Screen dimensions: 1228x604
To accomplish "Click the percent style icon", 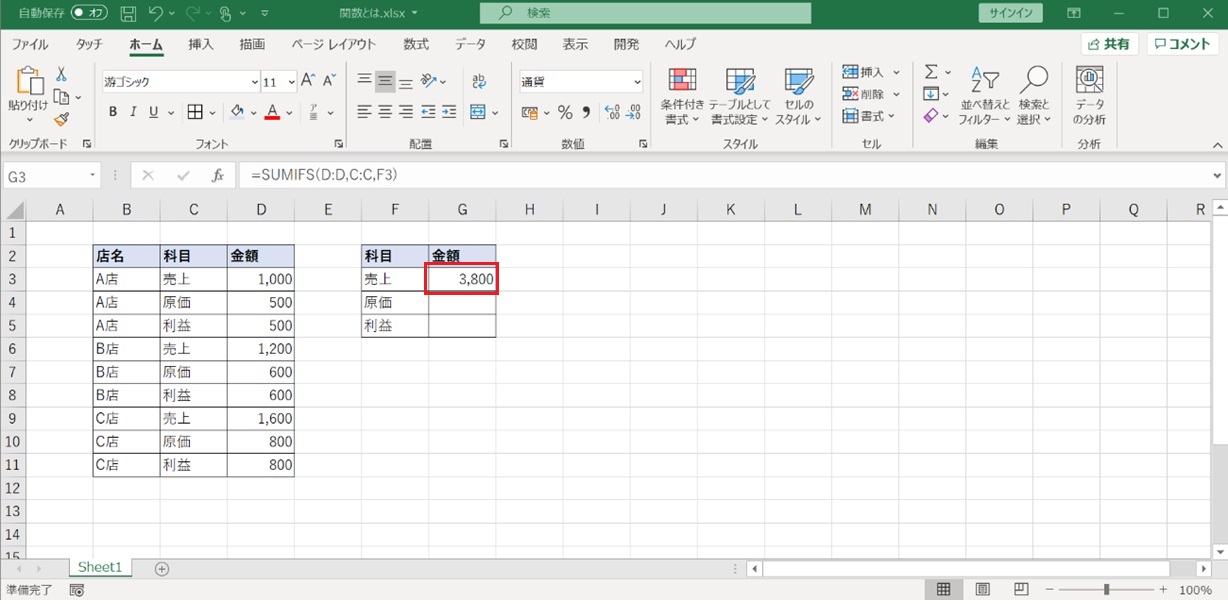I will 565,112.
